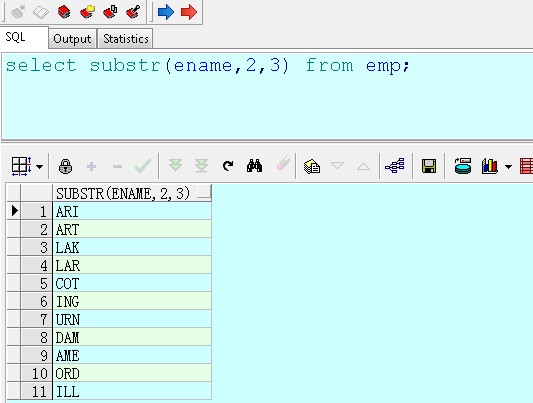Click the grid view mode icon
This screenshot has width=533, height=403.
[x=21, y=166]
